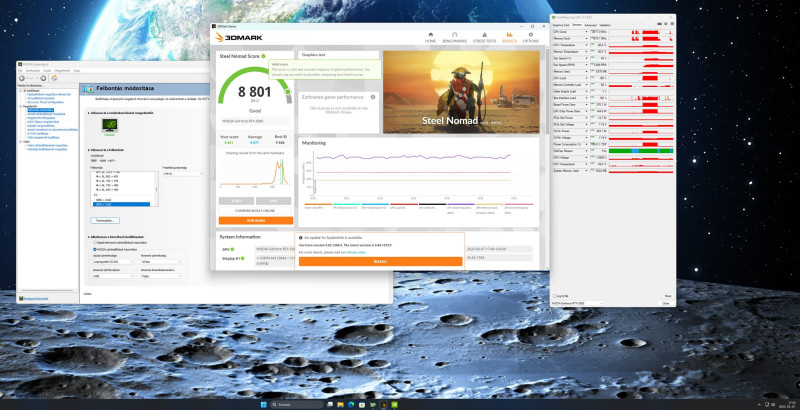Viewport: 800px width, 410px height.
Task: Toggle the GPU Temperature legend in the Monitoring chart
Action: click(376, 206)
